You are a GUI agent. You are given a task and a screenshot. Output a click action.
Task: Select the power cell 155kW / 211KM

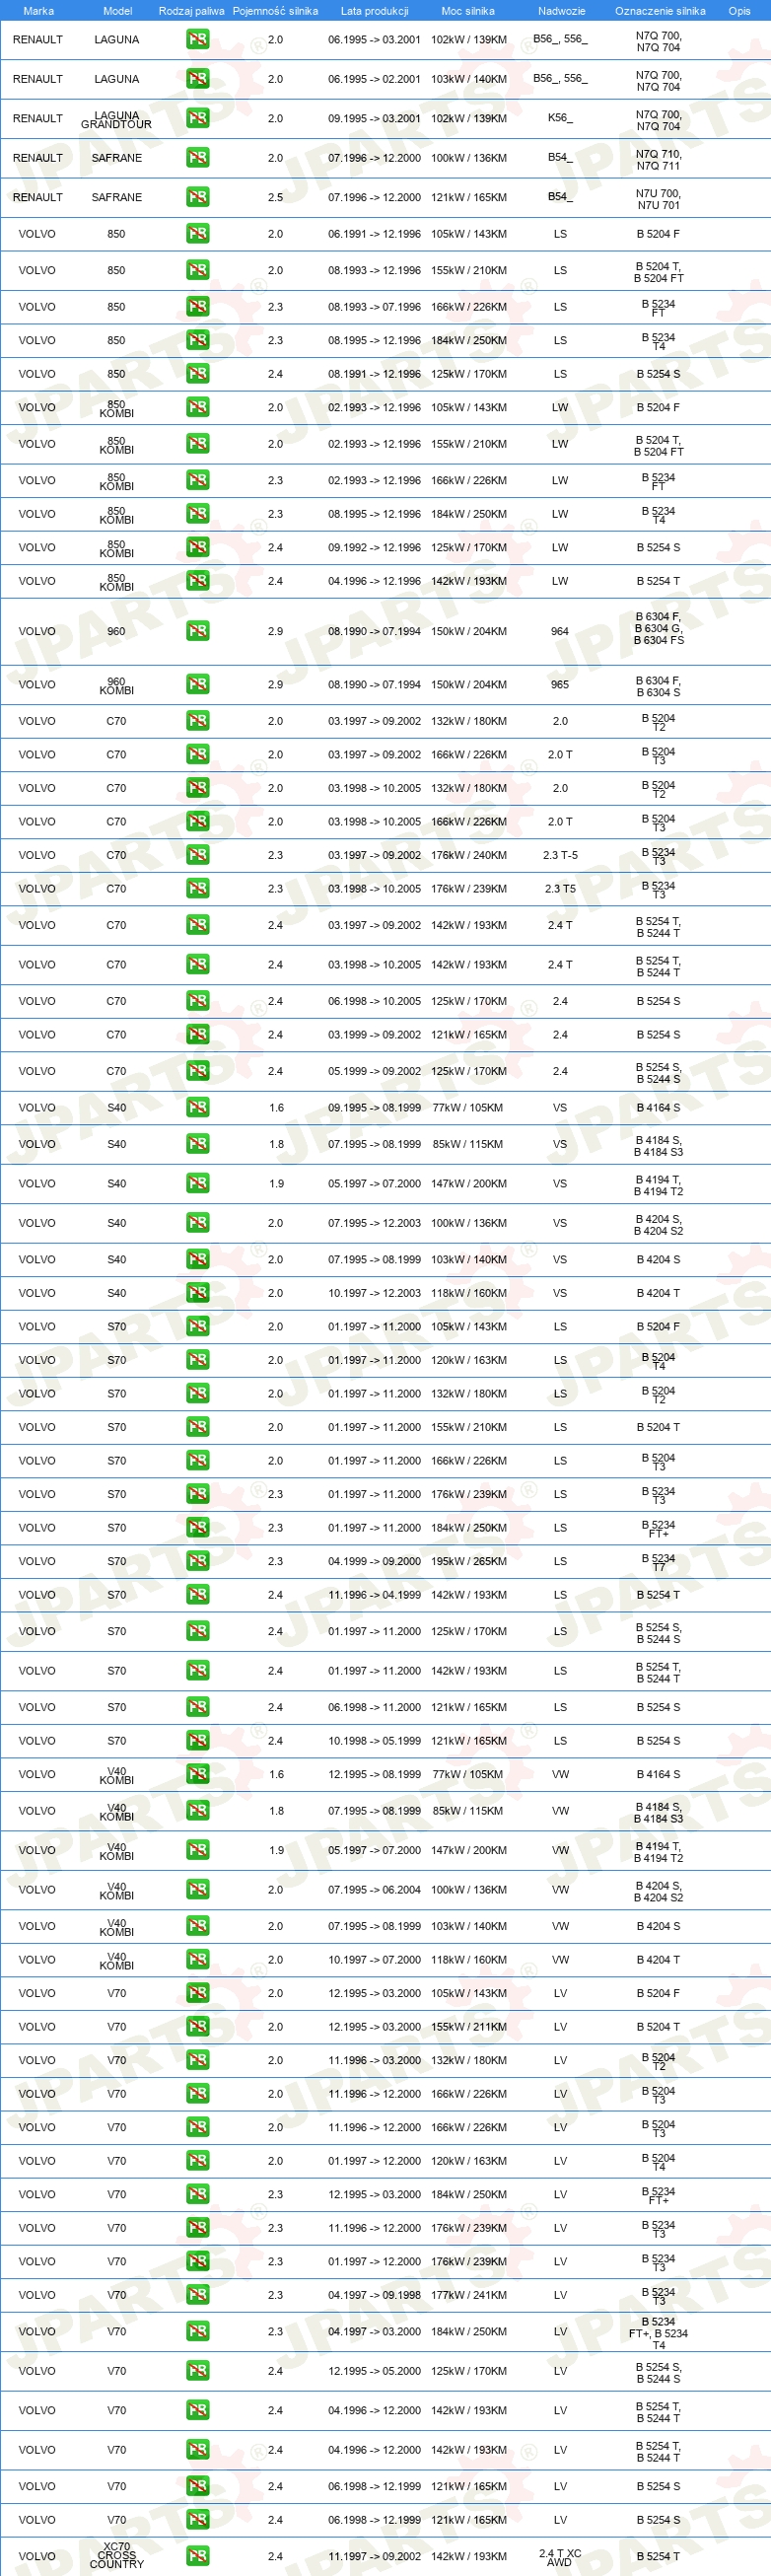click(x=469, y=2027)
